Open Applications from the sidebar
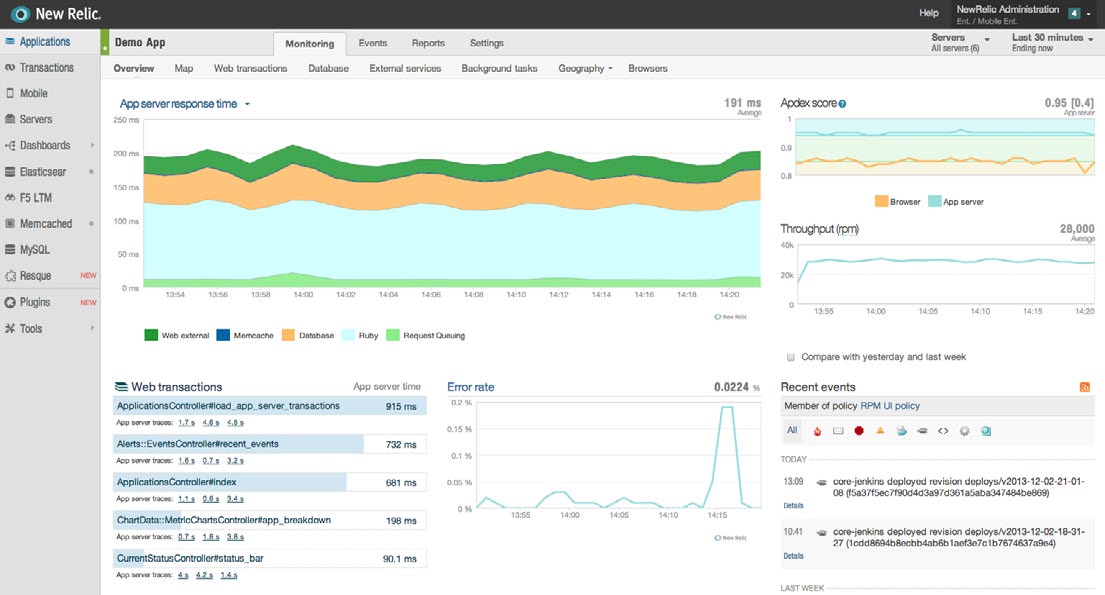 44,42
